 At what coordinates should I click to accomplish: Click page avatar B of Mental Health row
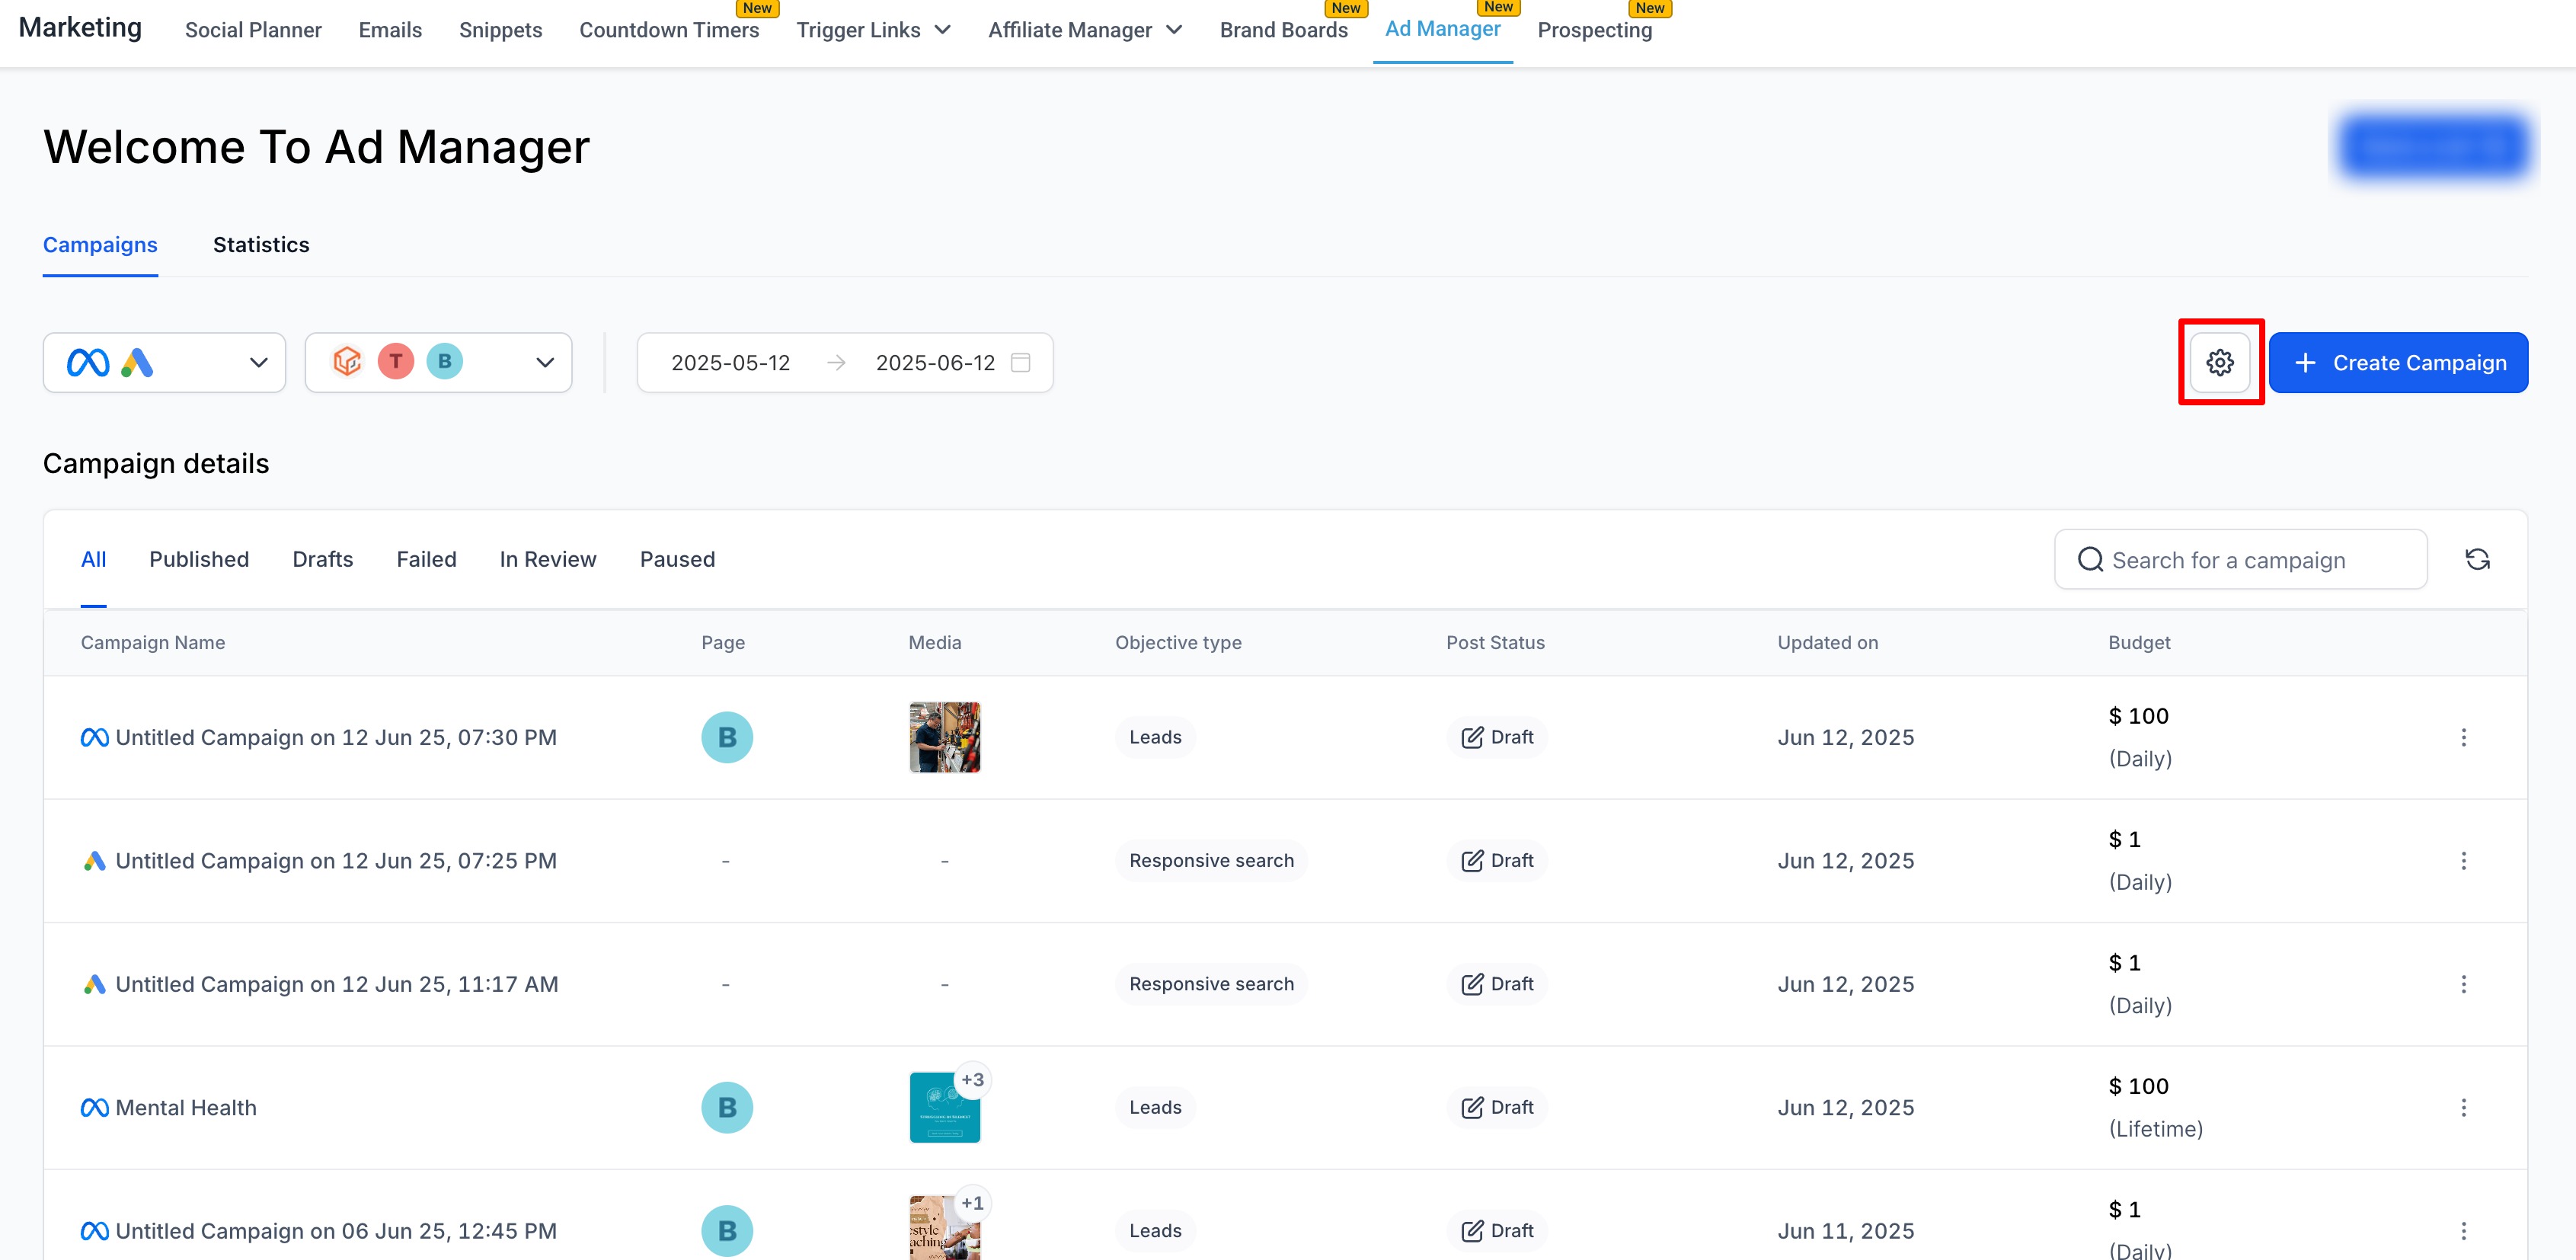tap(726, 1107)
